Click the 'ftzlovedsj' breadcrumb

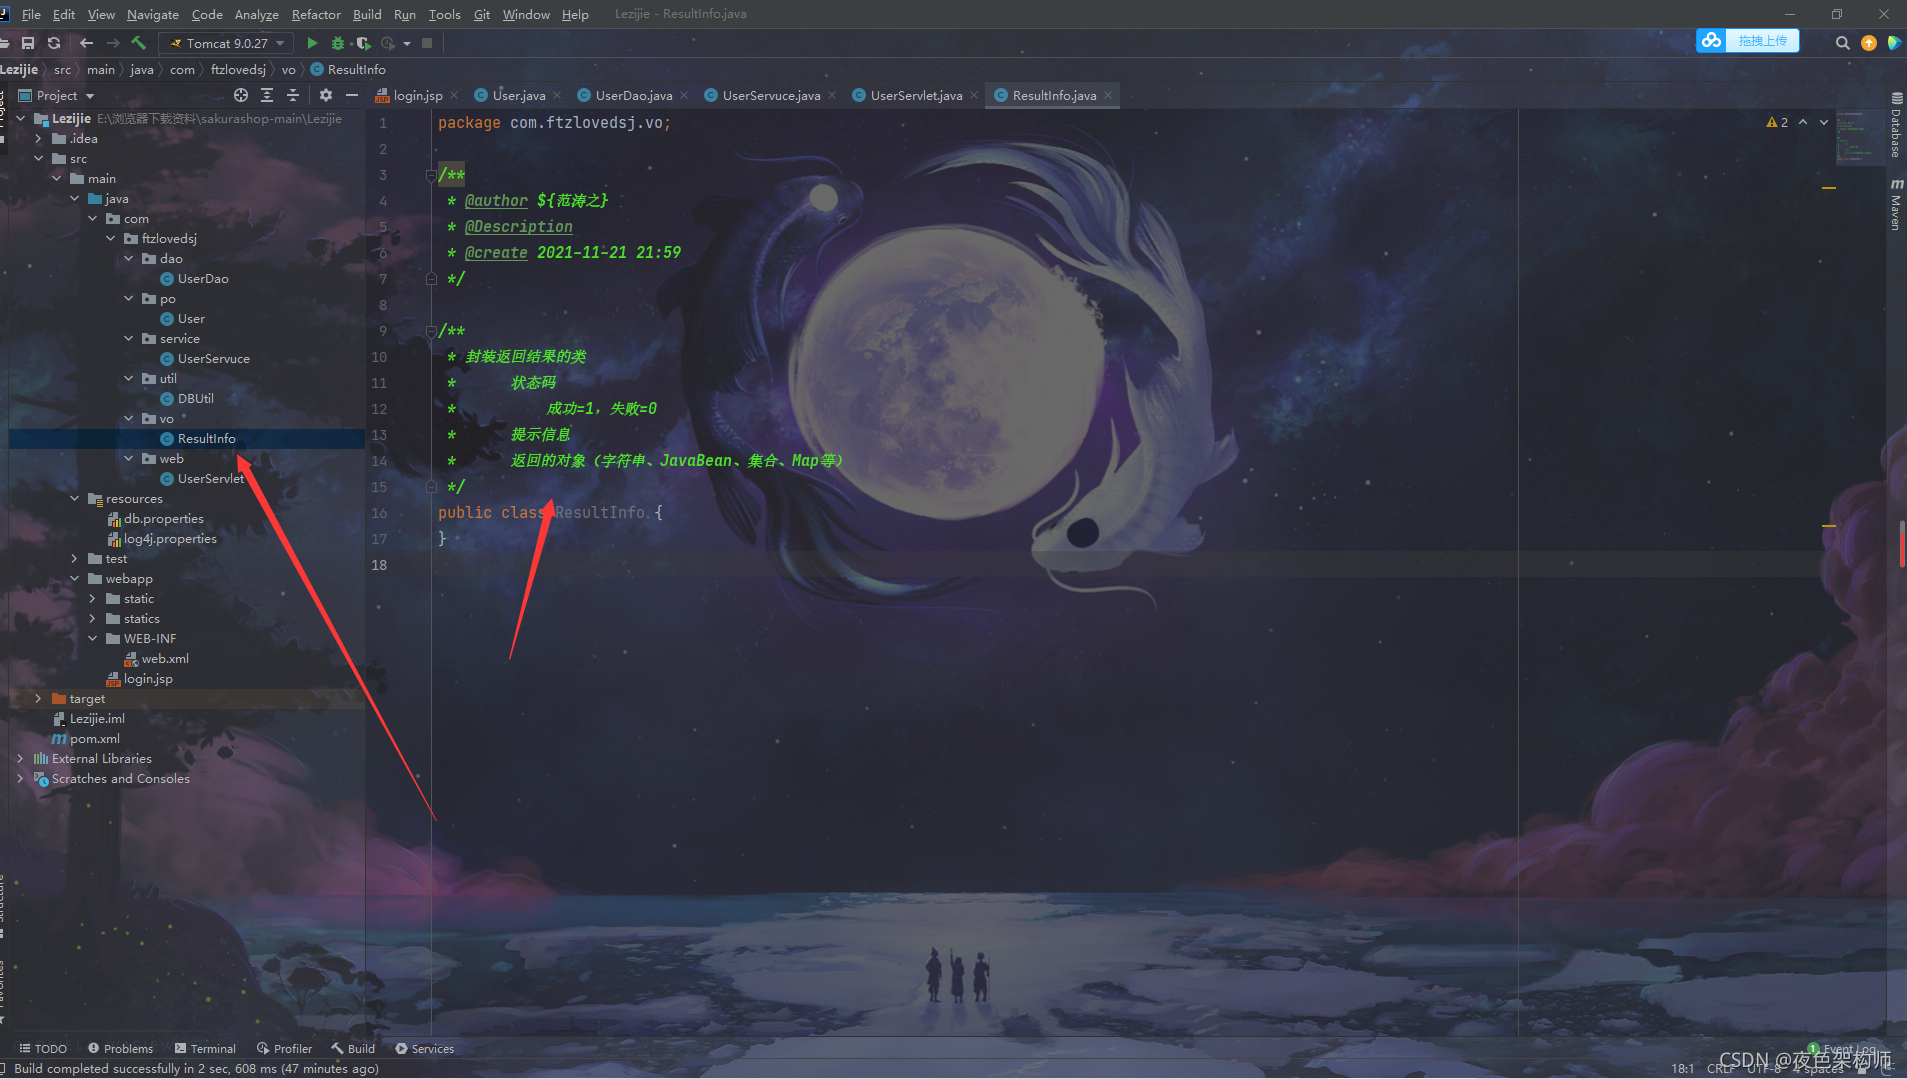coord(238,69)
